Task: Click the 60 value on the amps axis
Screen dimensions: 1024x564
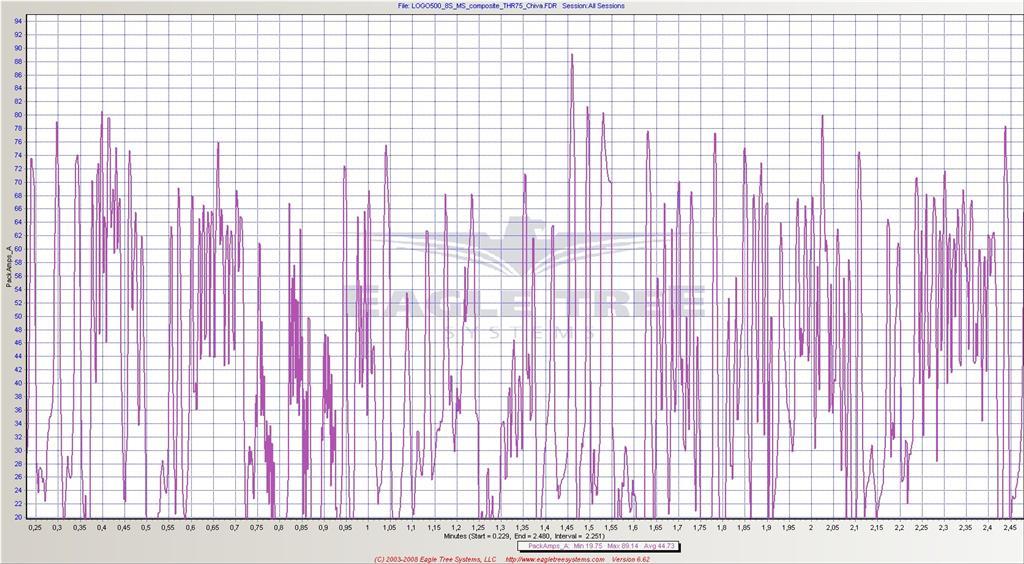Action: (x=18, y=249)
